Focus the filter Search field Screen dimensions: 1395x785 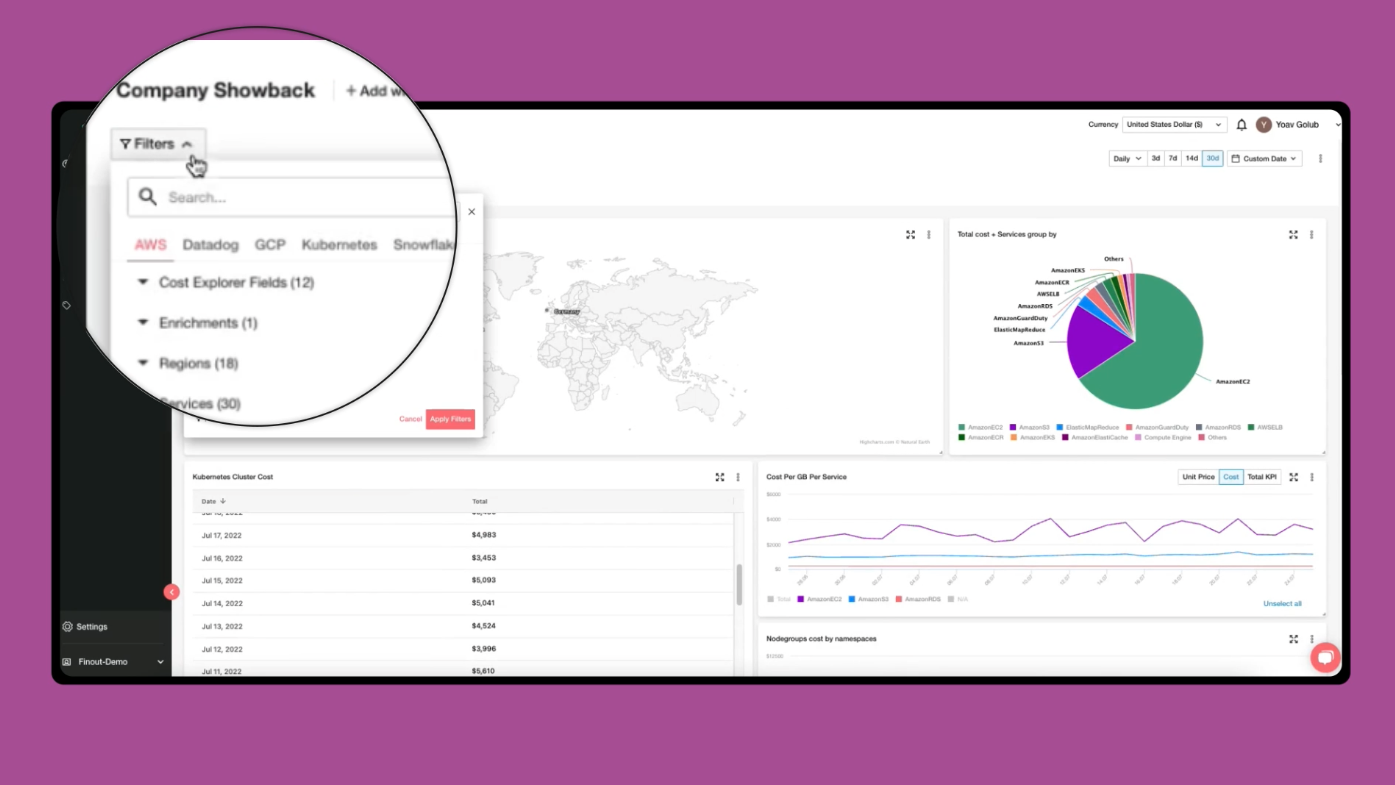pyautogui.click(x=292, y=197)
